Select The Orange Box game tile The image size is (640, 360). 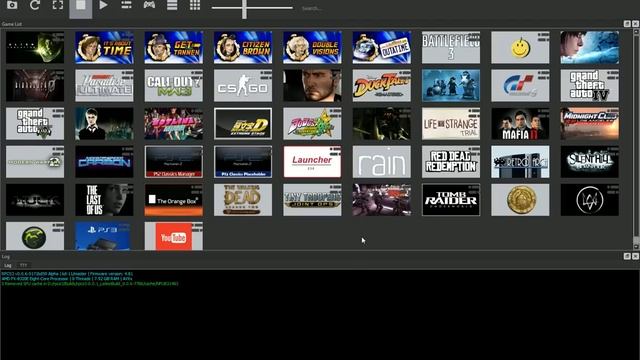tap(173, 200)
